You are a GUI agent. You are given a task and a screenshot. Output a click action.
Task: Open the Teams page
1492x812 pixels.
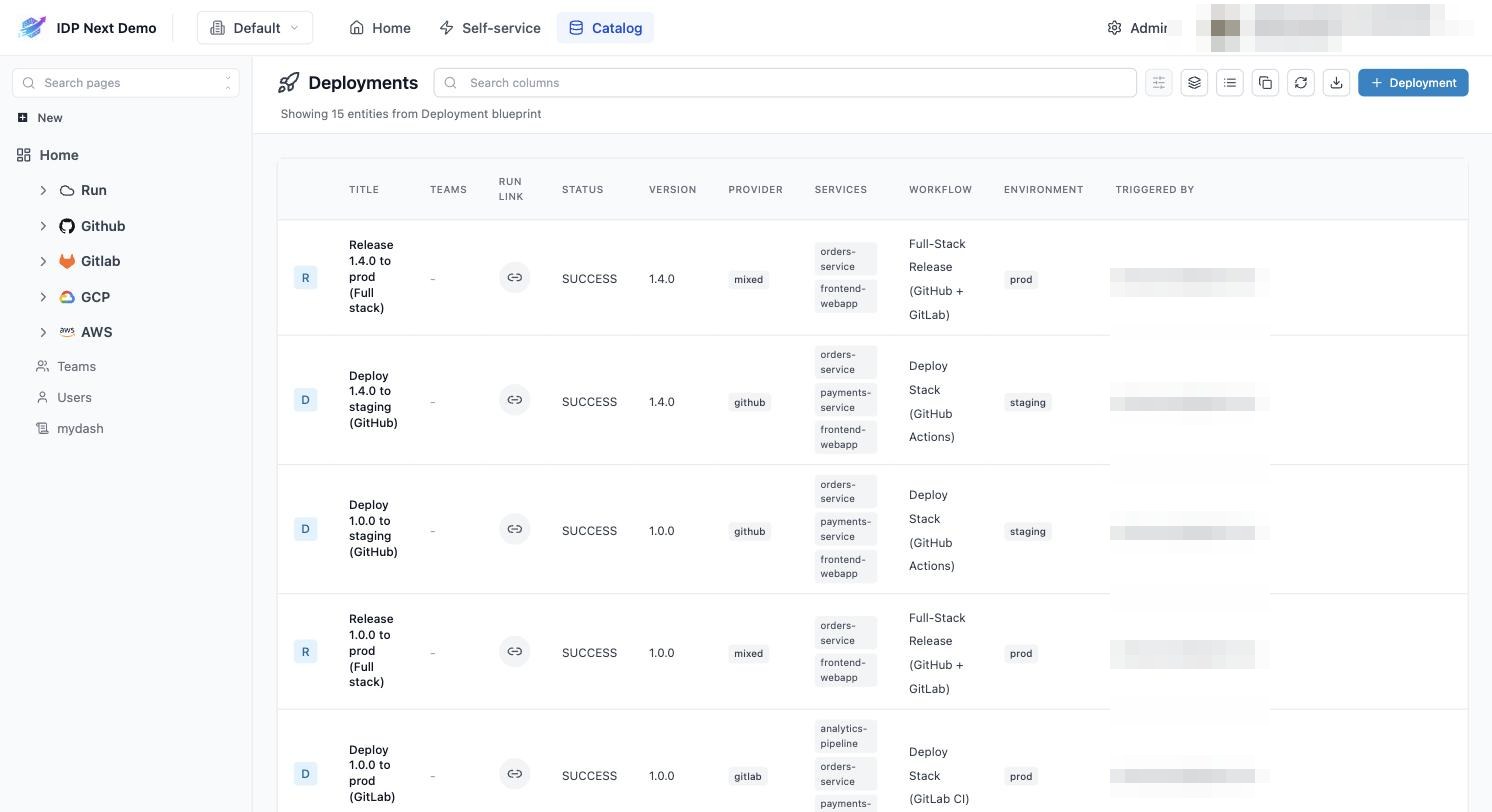(76, 367)
